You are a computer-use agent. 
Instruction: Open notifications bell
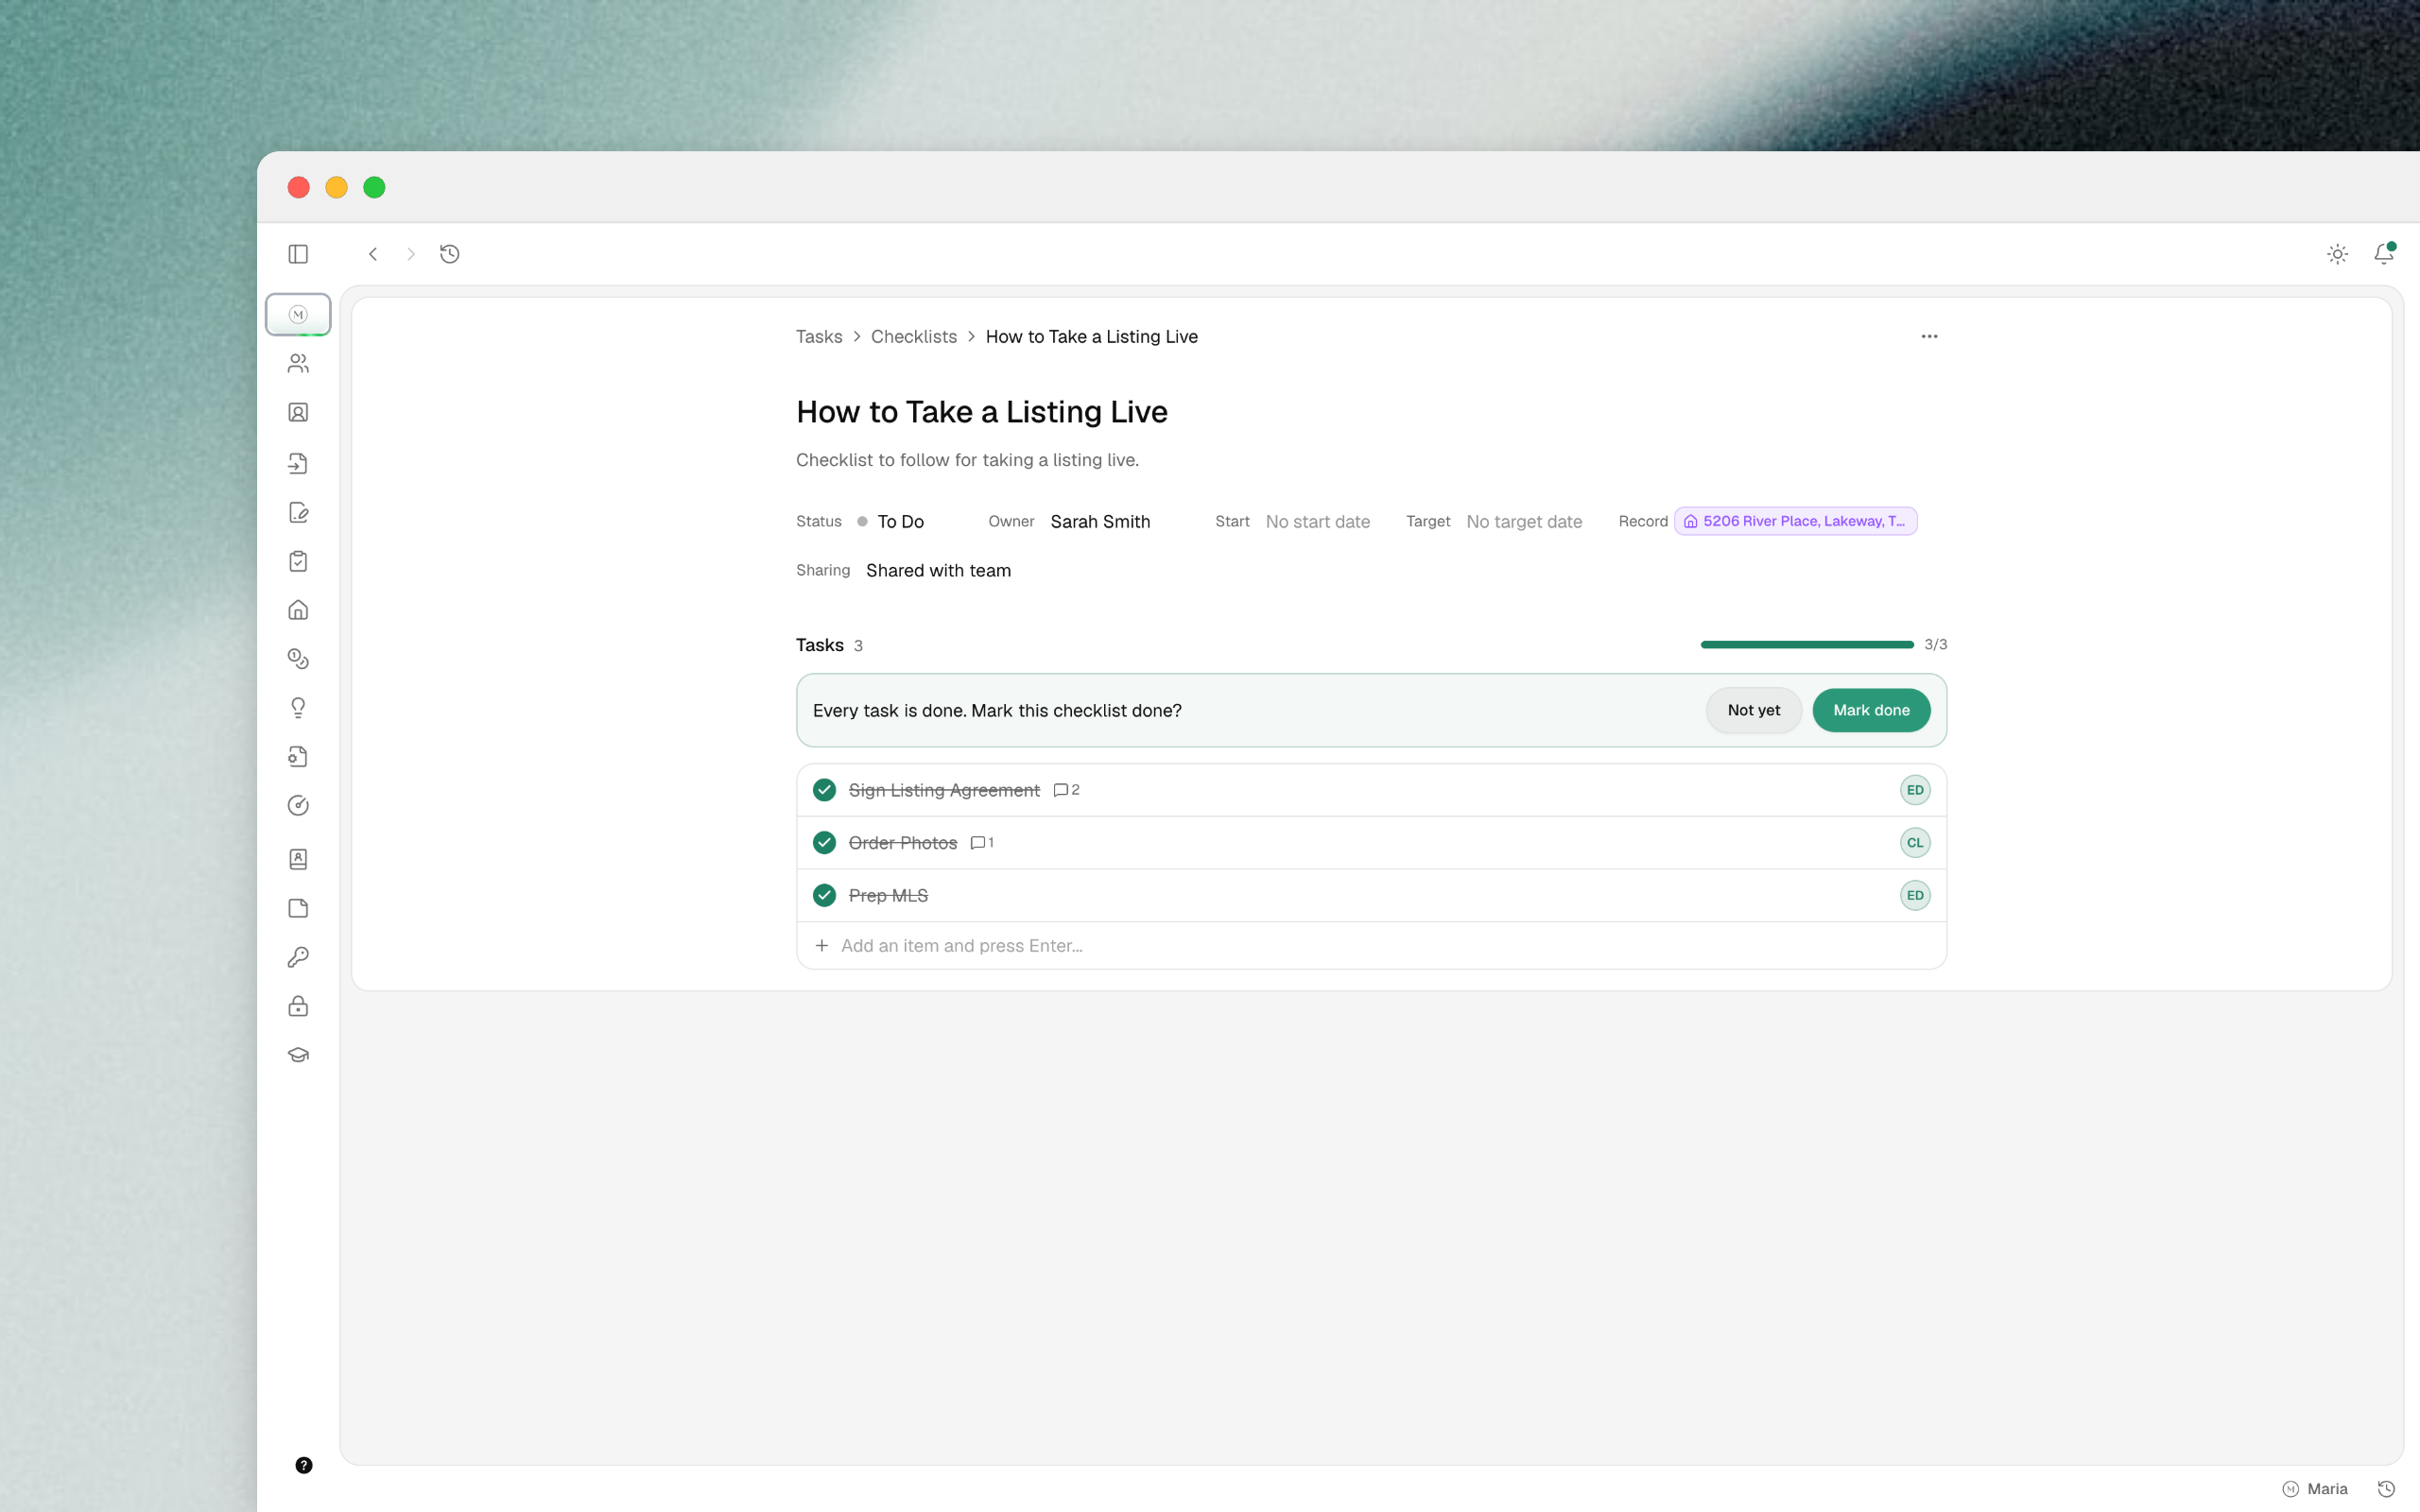[x=2384, y=253]
